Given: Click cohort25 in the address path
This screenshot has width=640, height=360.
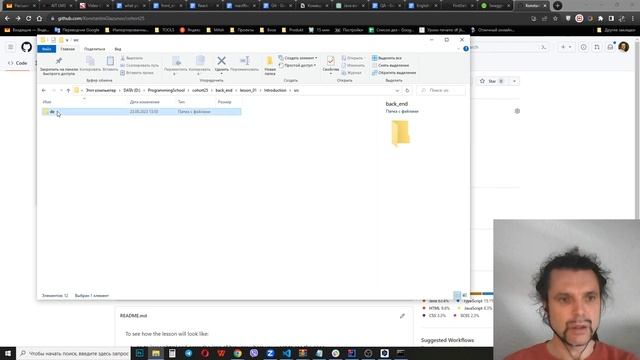Looking at the screenshot, I should (x=200, y=90).
